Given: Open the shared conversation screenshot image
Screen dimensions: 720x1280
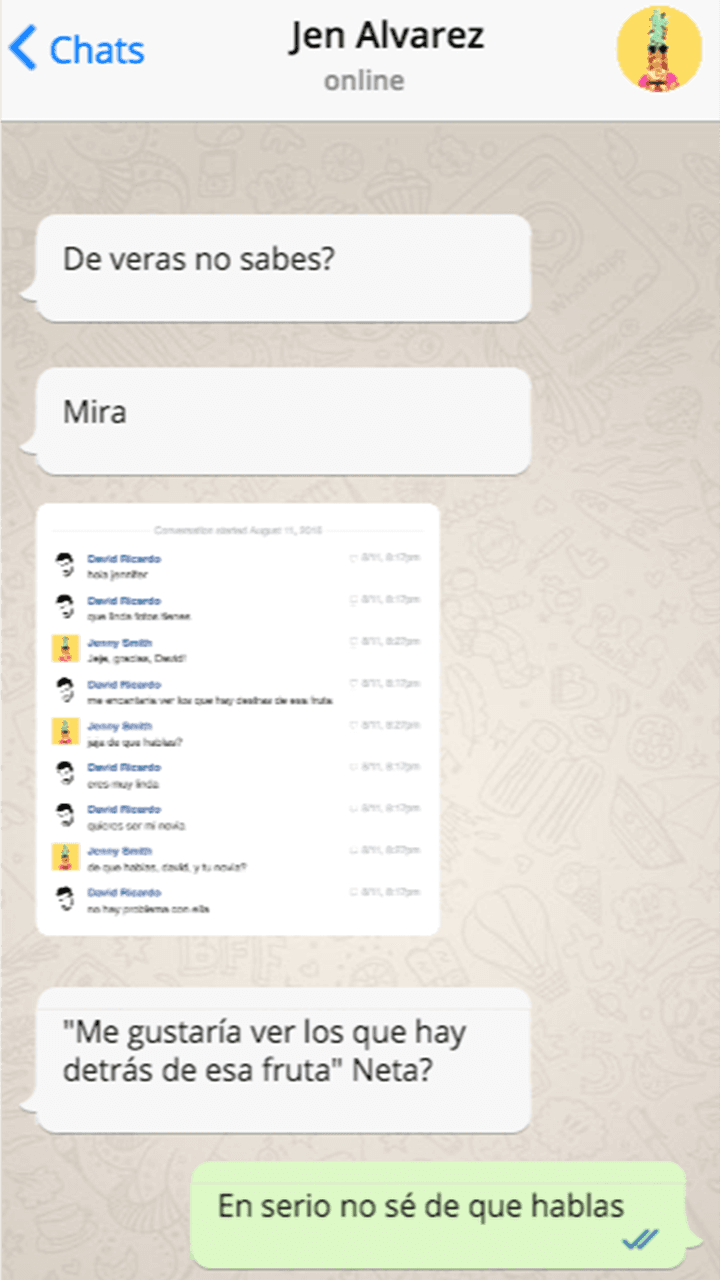Looking at the screenshot, I should click(x=238, y=719).
